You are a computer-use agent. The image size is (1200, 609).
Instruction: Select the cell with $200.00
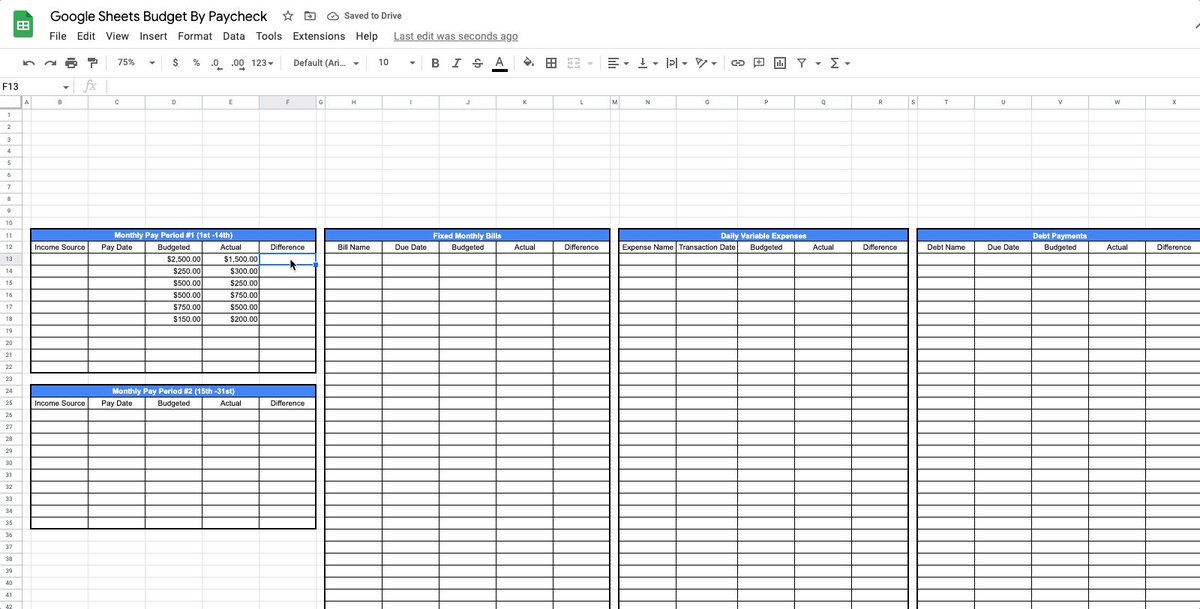point(230,319)
